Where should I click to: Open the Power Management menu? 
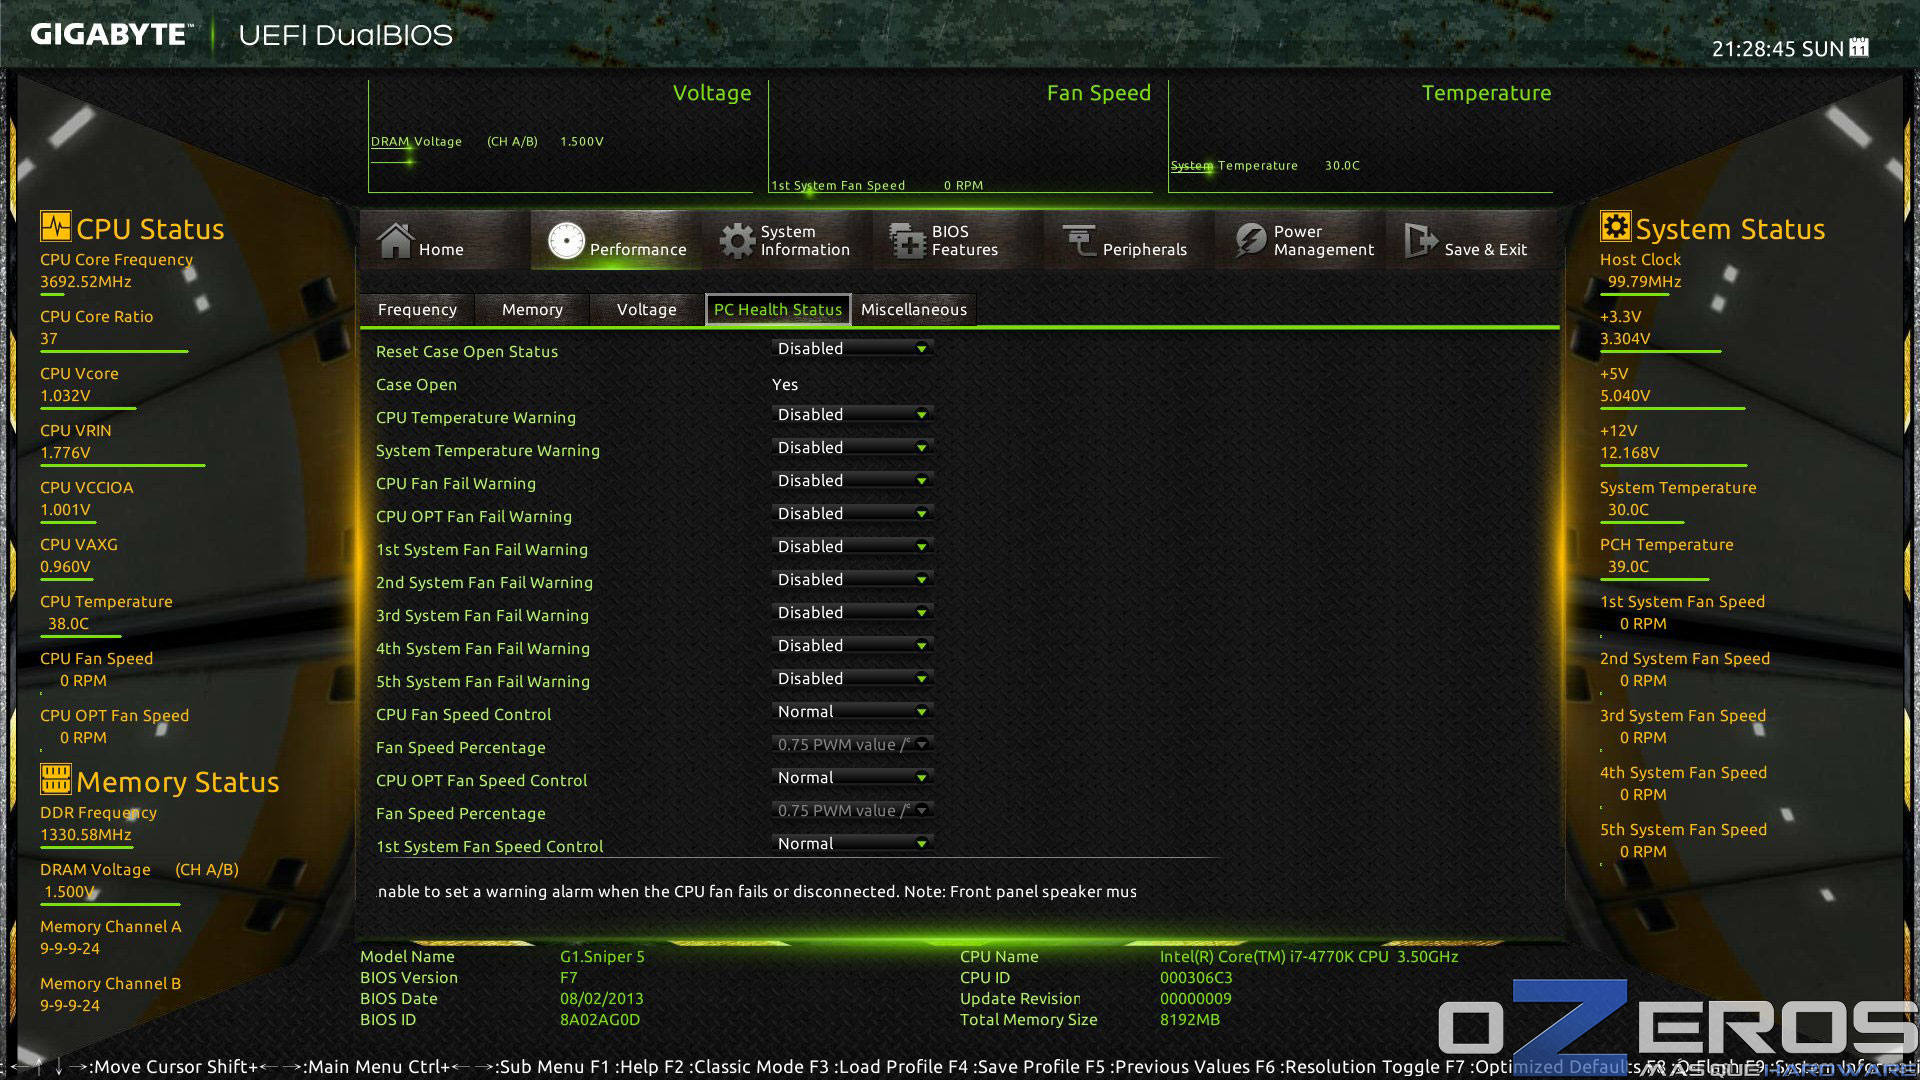click(1300, 240)
